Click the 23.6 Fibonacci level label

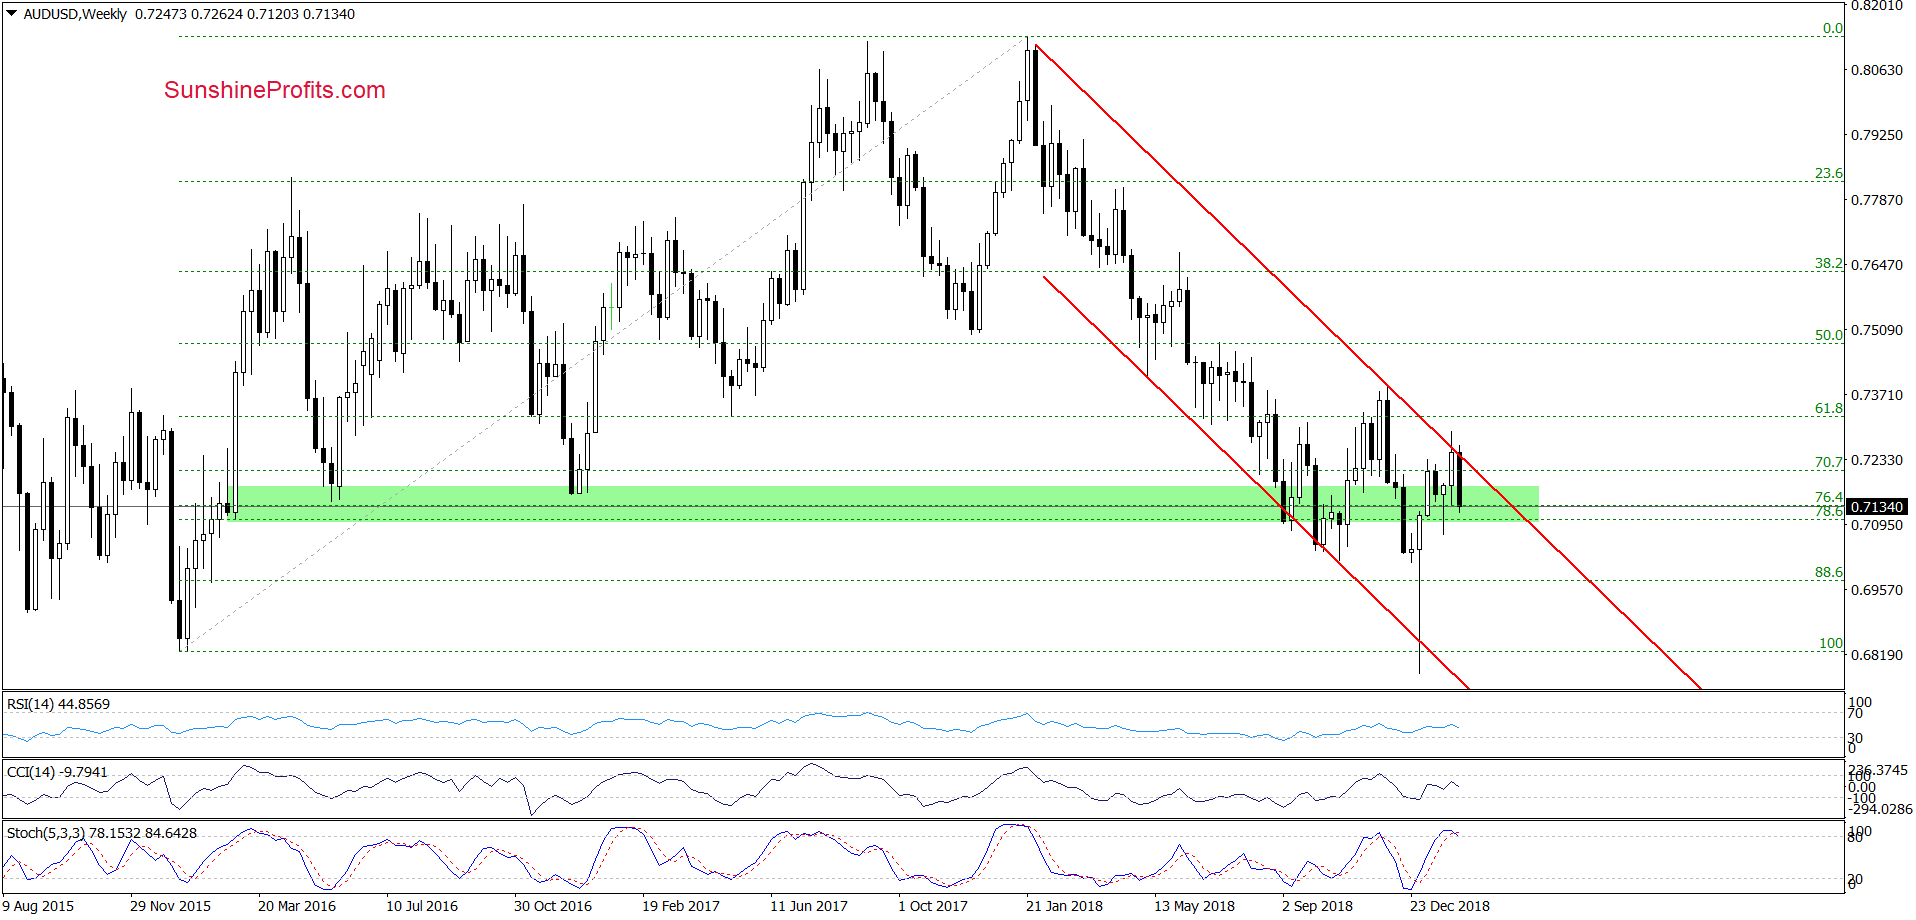point(1829,173)
